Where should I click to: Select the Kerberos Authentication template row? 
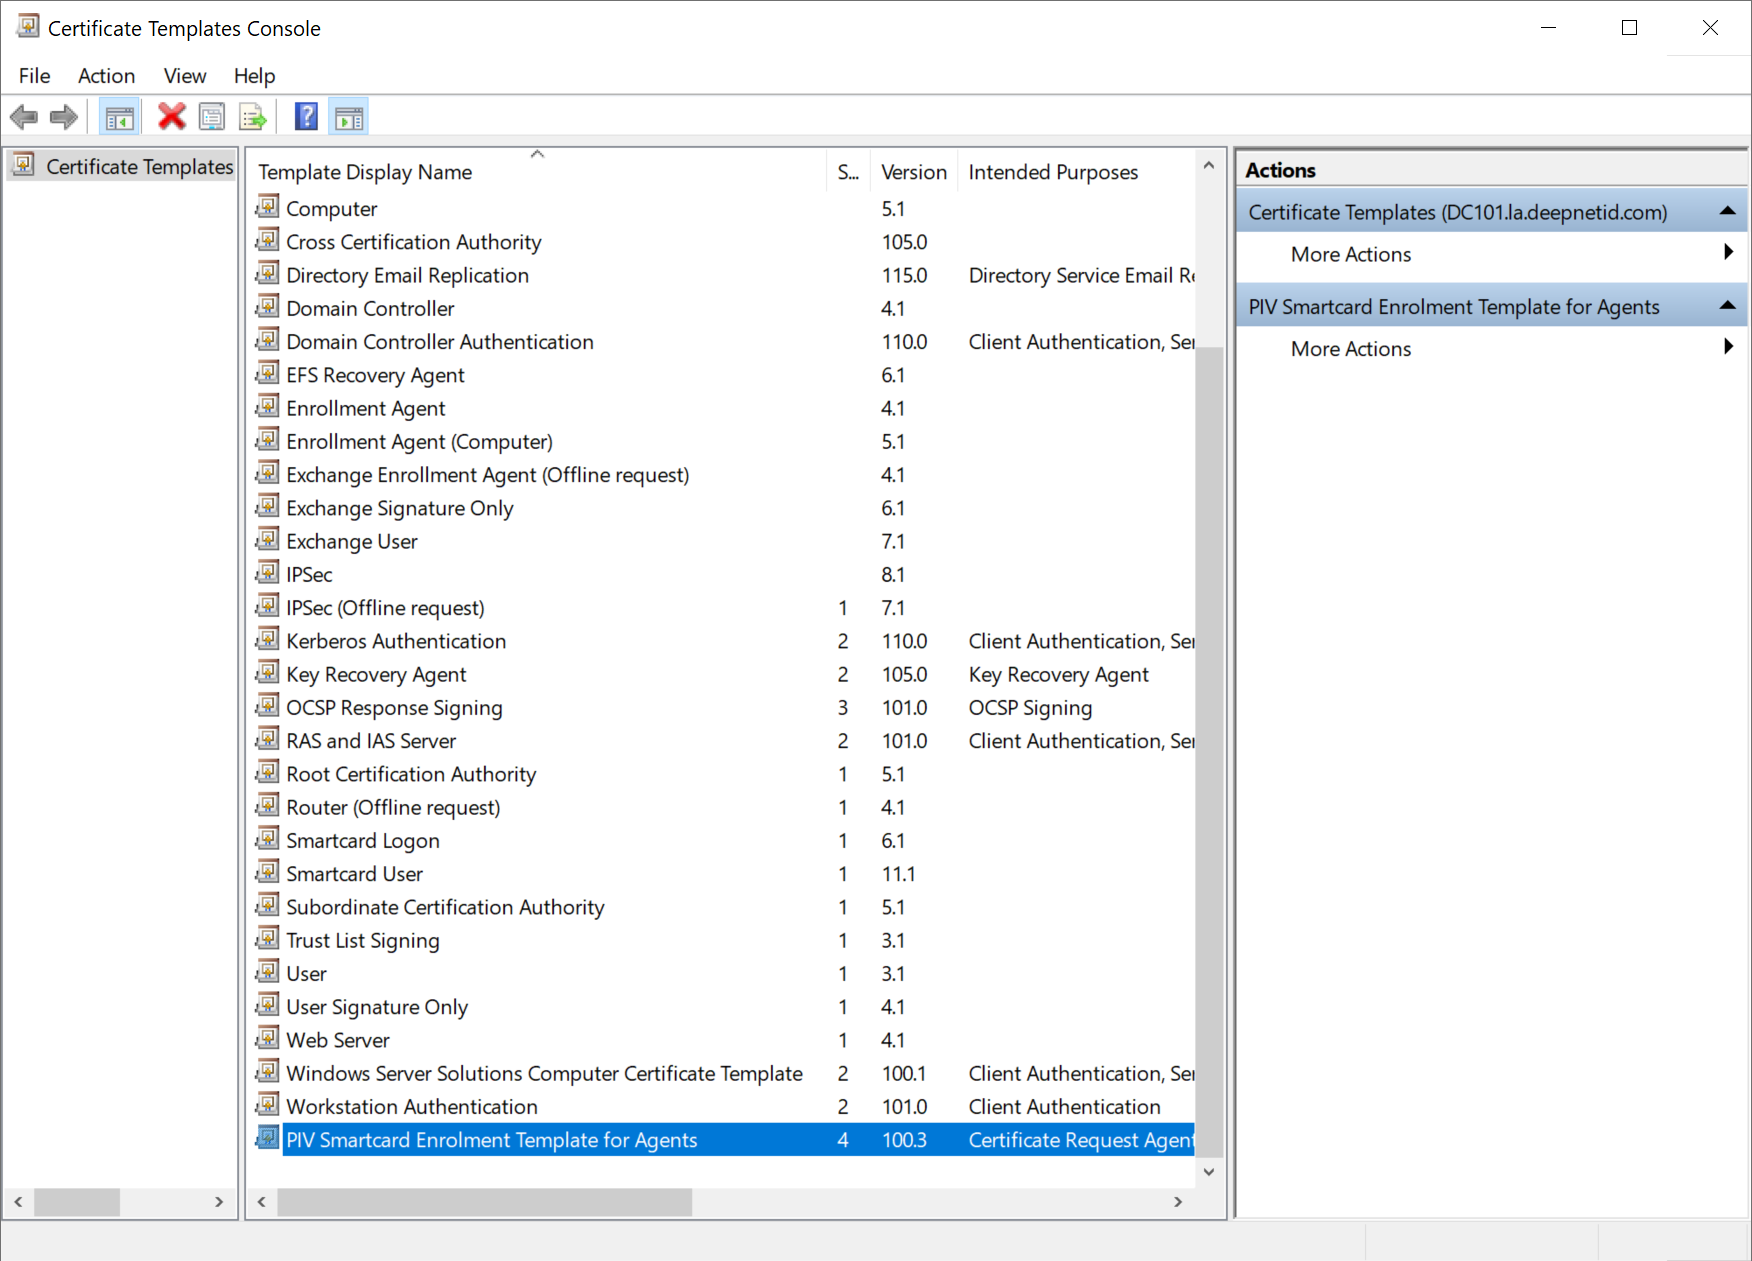(396, 641)
